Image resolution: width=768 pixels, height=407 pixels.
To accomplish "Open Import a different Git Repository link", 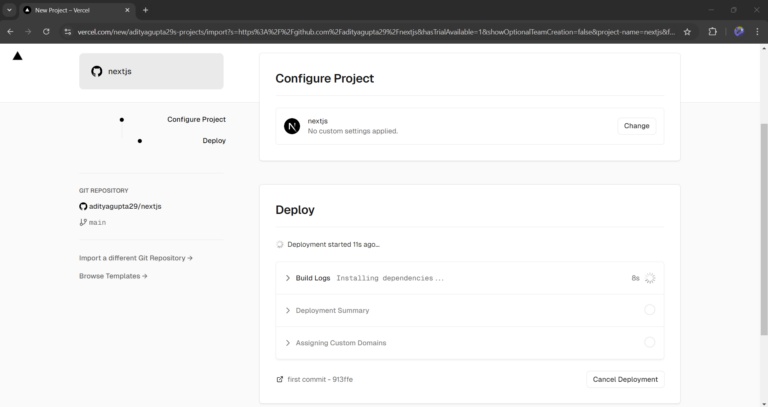I will [x=136, y=258].
